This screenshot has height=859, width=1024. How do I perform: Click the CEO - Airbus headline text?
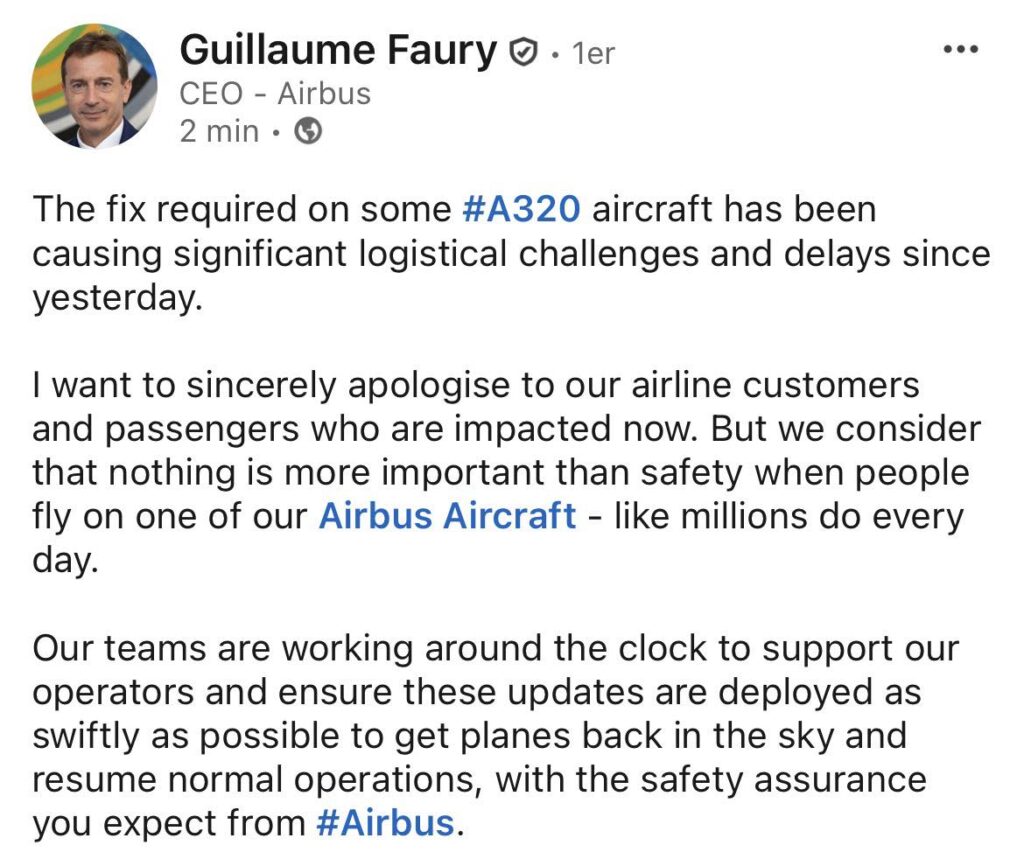(x=274, y=93)
